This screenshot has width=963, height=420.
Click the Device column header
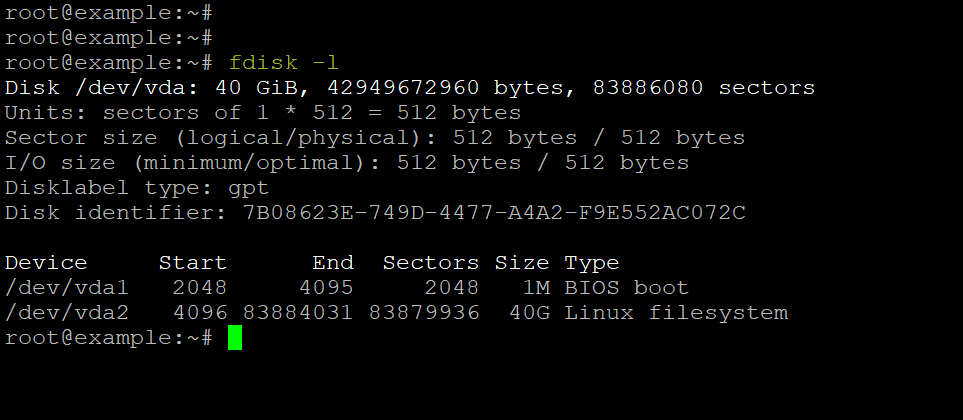tap(46, 263)
